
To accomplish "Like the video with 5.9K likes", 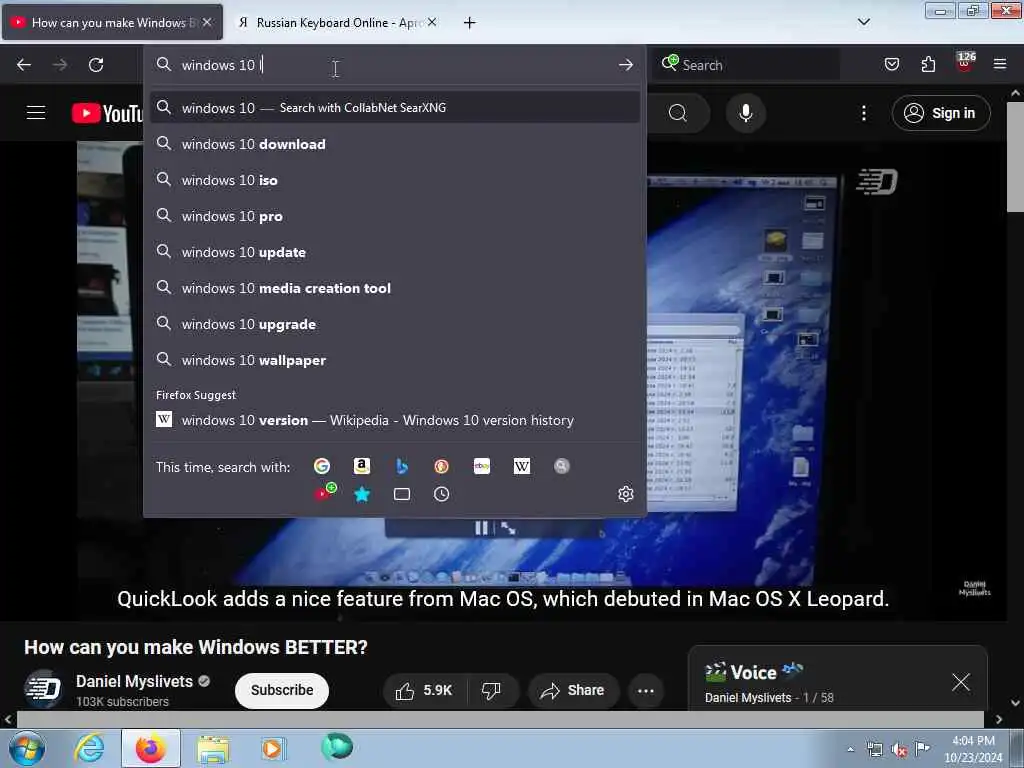I will pyautogui.click(x=425, y=690).
